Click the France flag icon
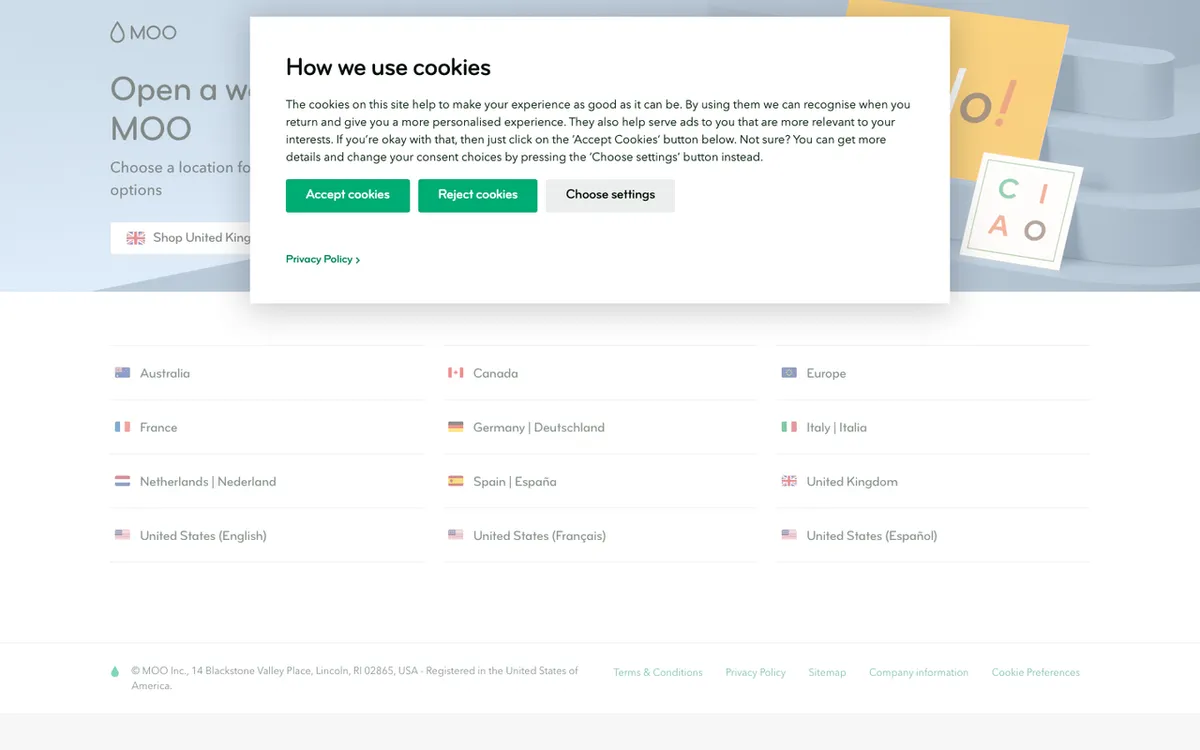 click(123, 427)
